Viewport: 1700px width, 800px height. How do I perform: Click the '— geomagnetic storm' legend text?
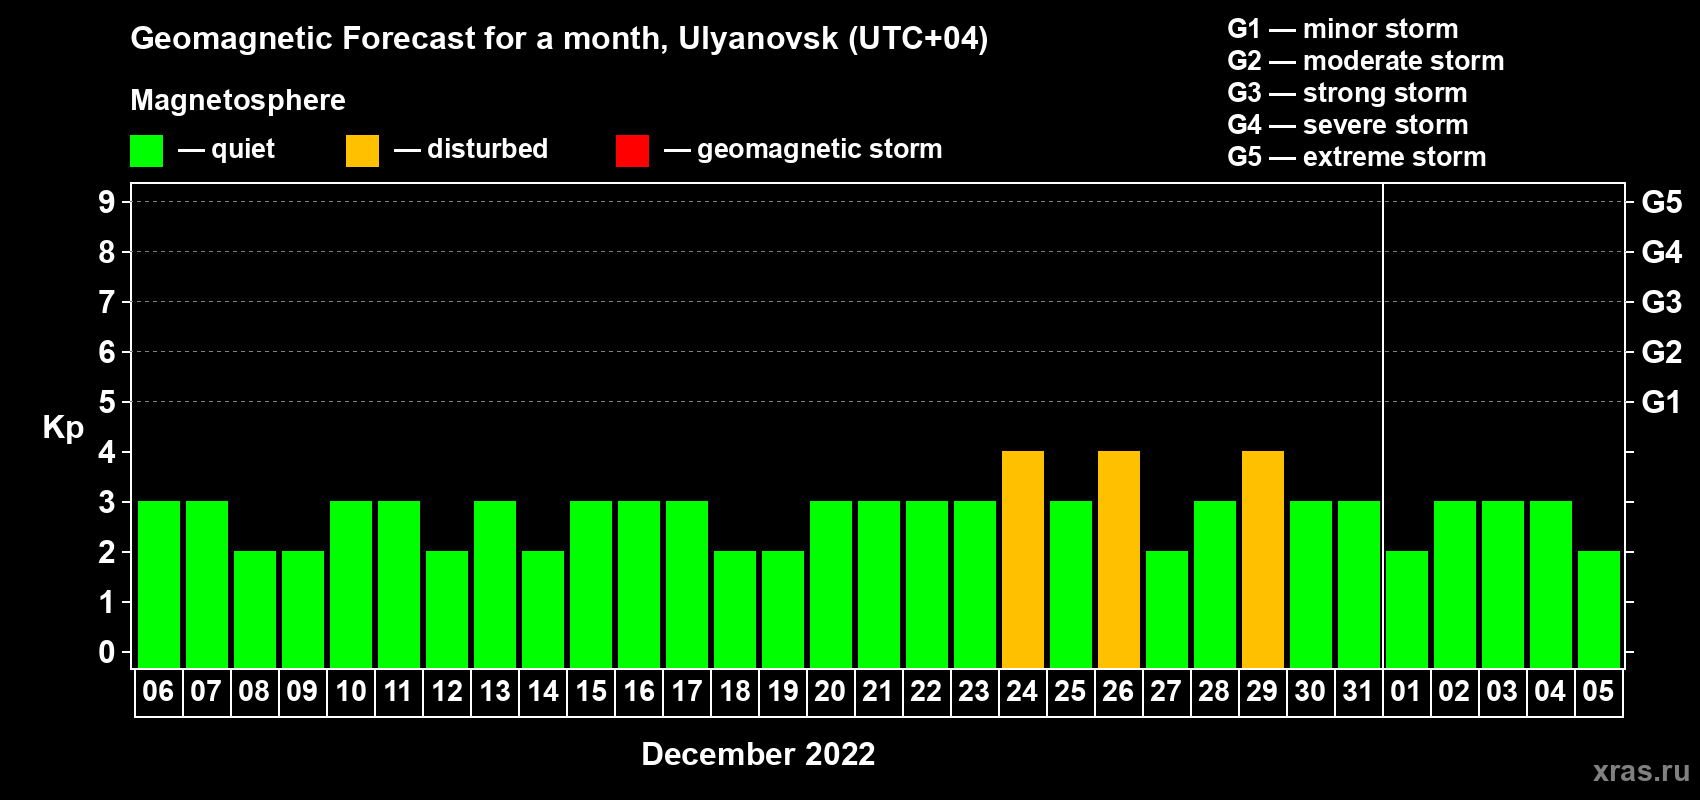pos(803,150)
